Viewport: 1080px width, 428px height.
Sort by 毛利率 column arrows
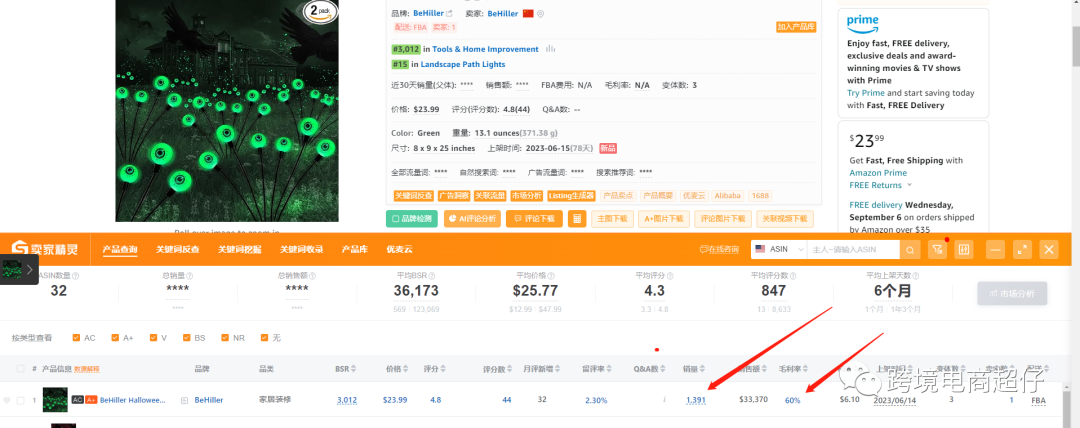click(806, 369)
